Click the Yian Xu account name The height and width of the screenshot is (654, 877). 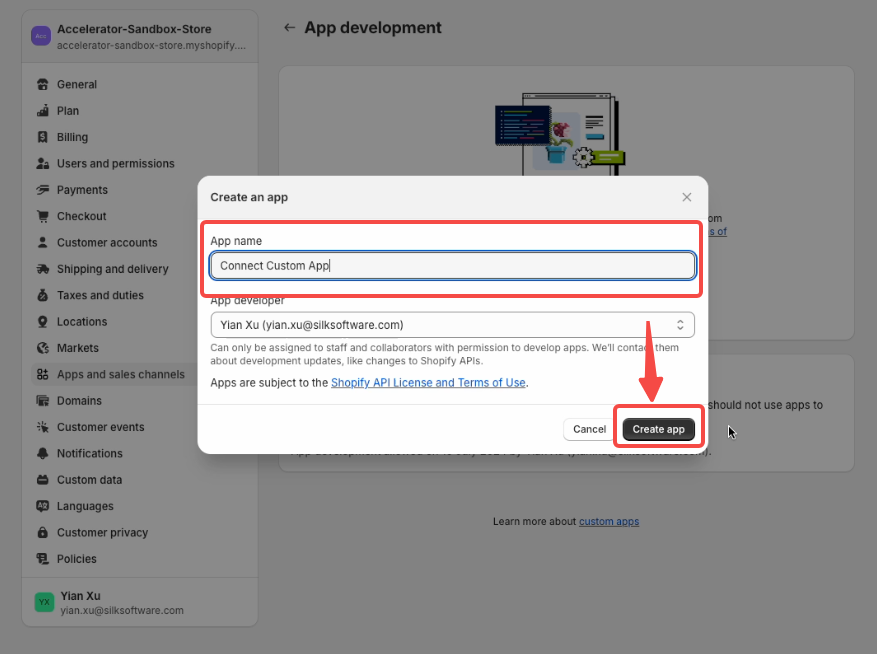point(81,596)
